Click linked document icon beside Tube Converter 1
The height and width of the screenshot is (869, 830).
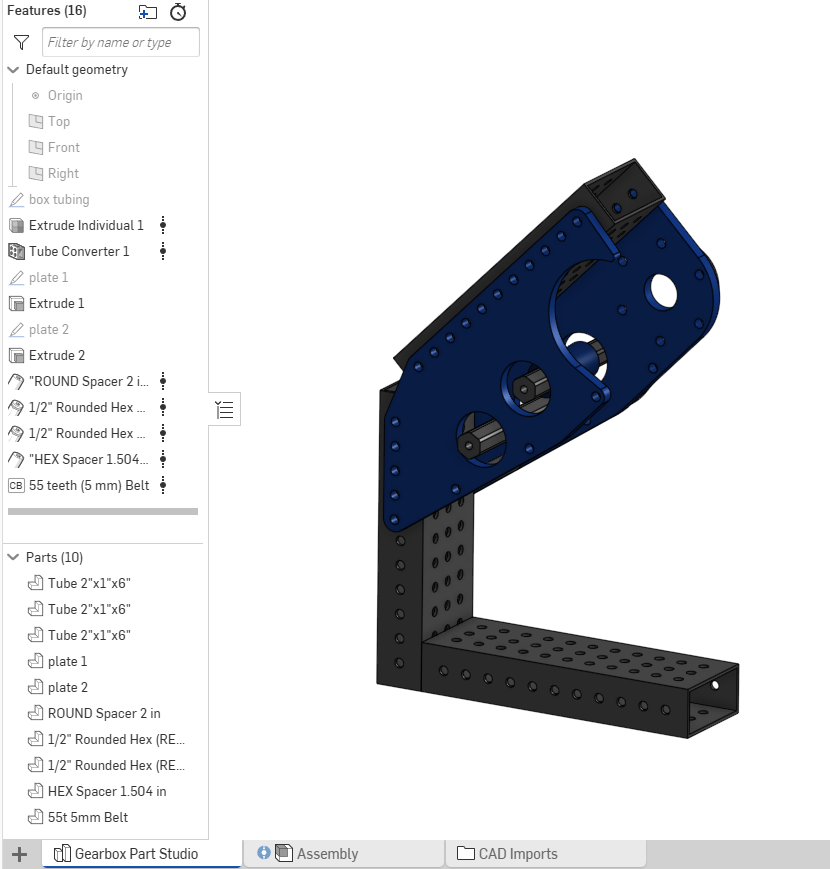click(163, 251)
